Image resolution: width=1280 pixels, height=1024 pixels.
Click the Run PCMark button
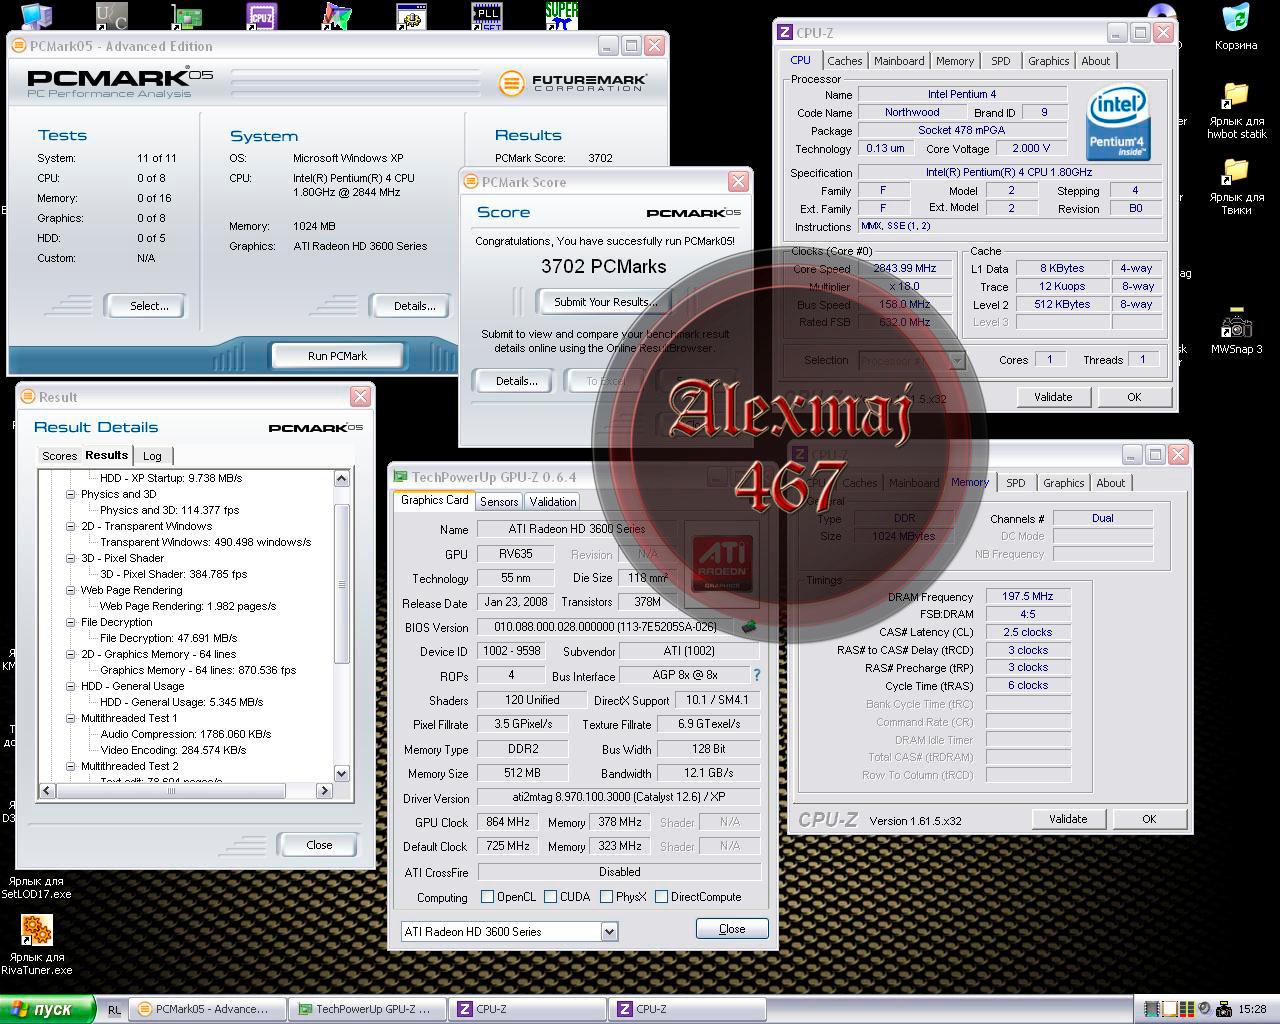[x=337, y=356]
